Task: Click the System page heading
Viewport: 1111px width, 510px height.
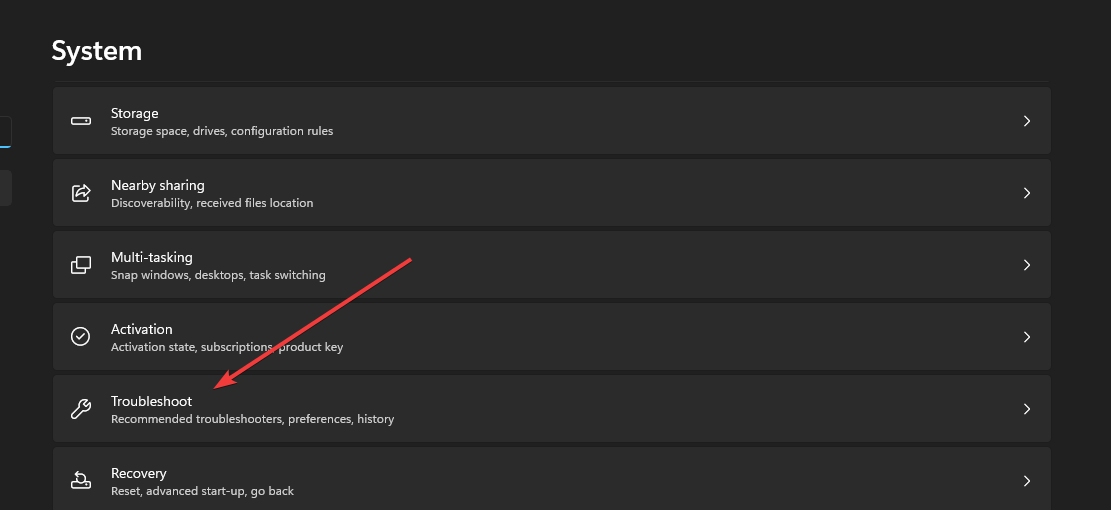Action: pyautogui.click(x=97, y=50)
